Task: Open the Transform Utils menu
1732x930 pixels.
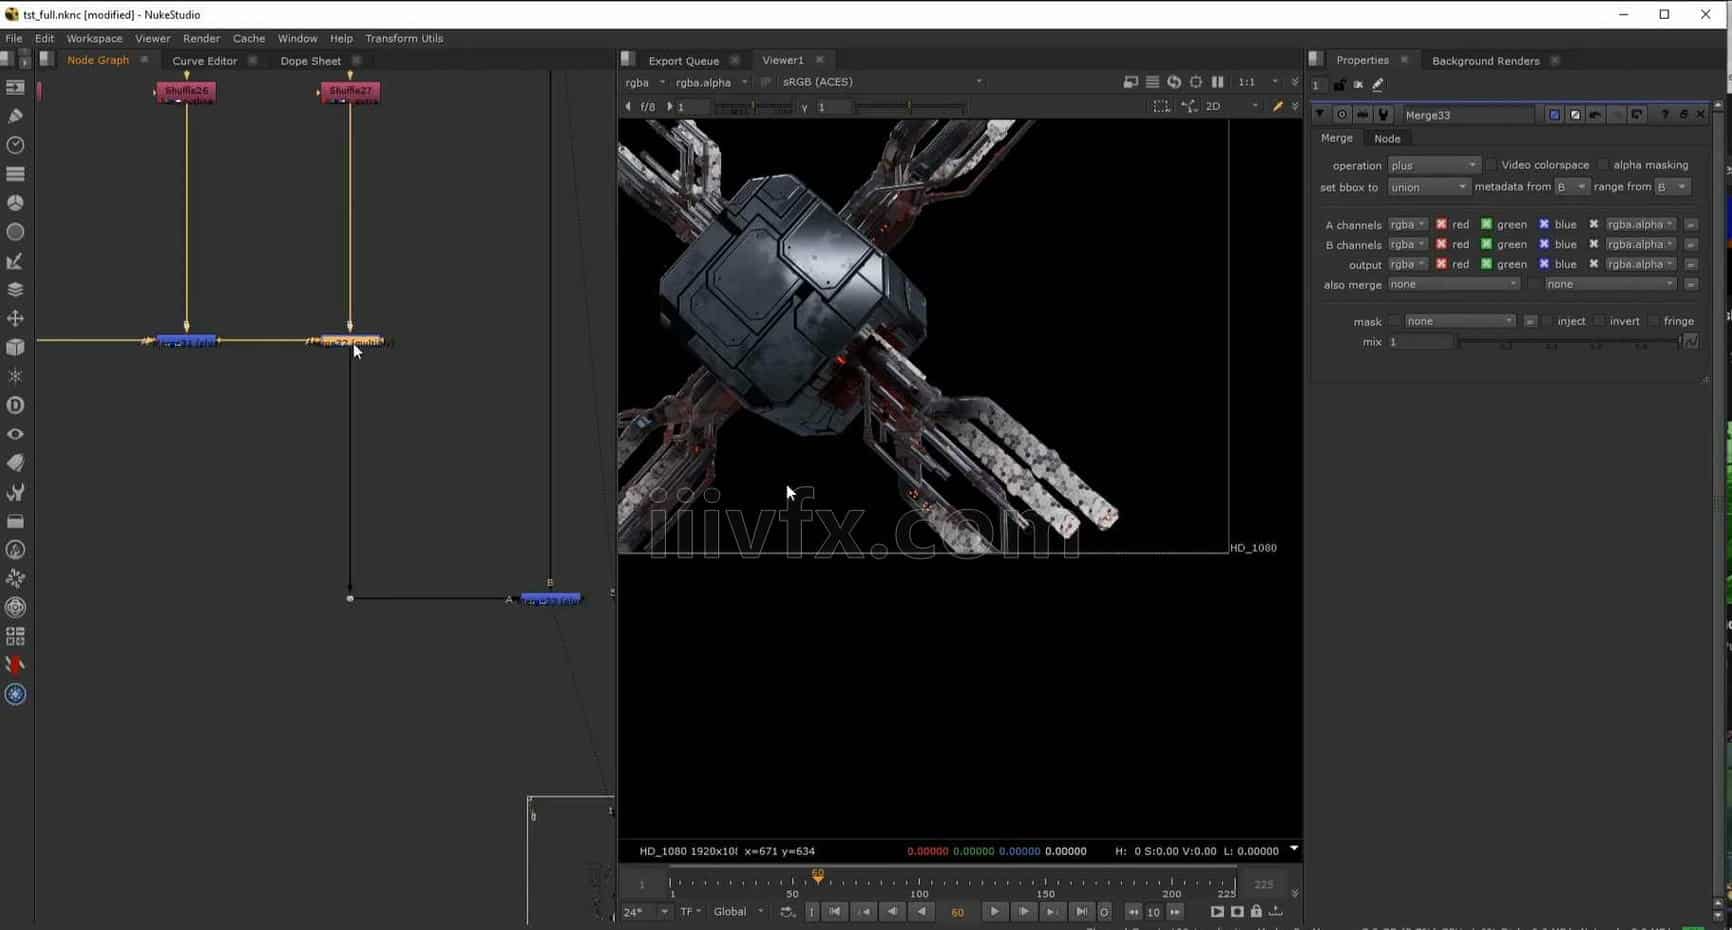Action: tap(404, 38)
